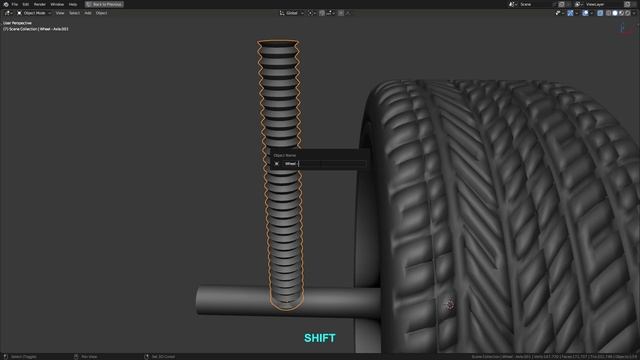This screenshot has height=360, width=640.
Task: Click the scene statistics in status bar
Action: (x=554, y=357)
